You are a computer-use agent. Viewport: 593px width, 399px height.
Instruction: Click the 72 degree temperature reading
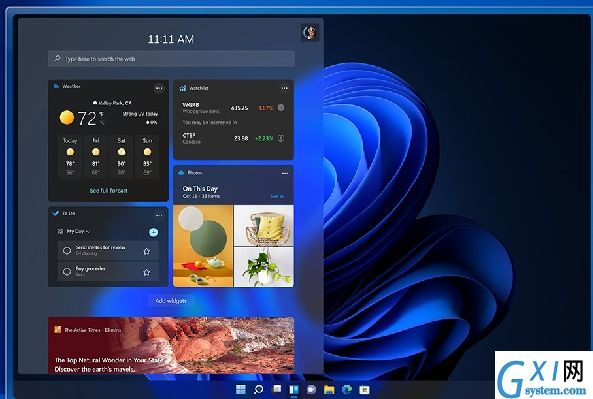(x=87, y=118)
